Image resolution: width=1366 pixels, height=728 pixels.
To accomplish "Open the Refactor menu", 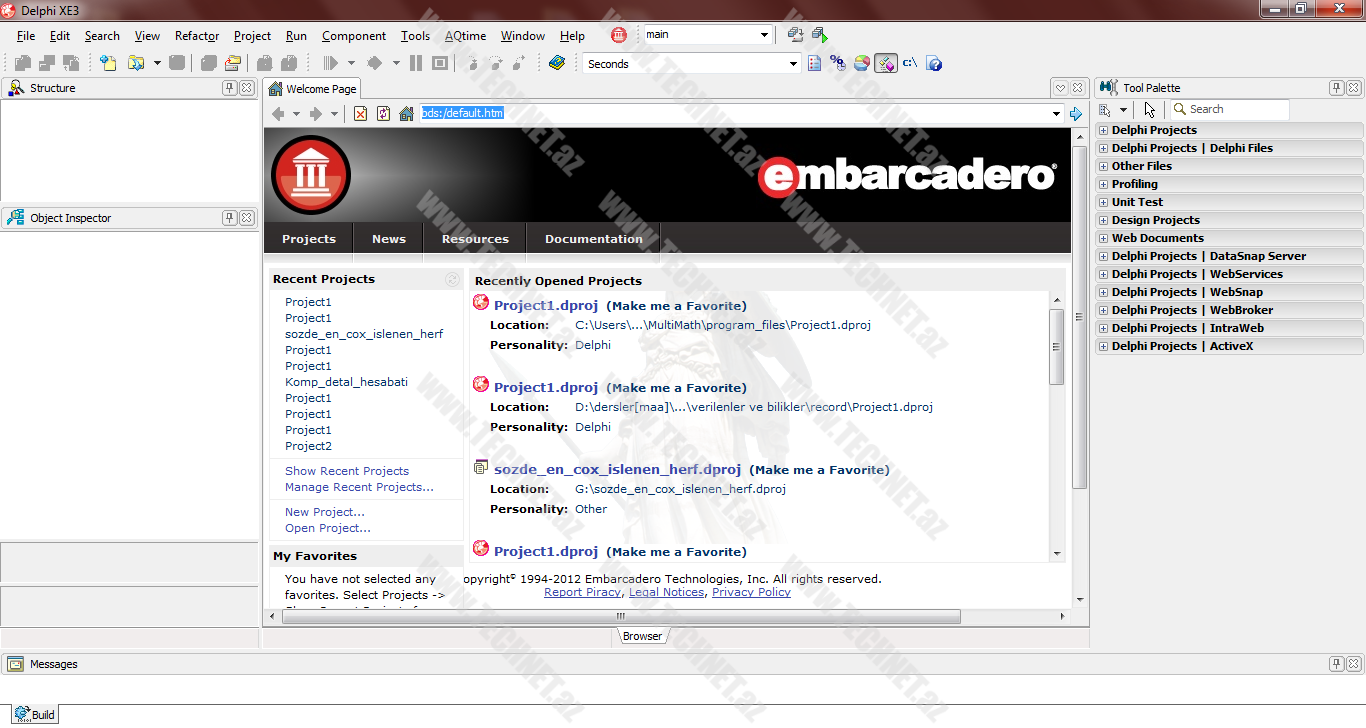I will point(197,36).
